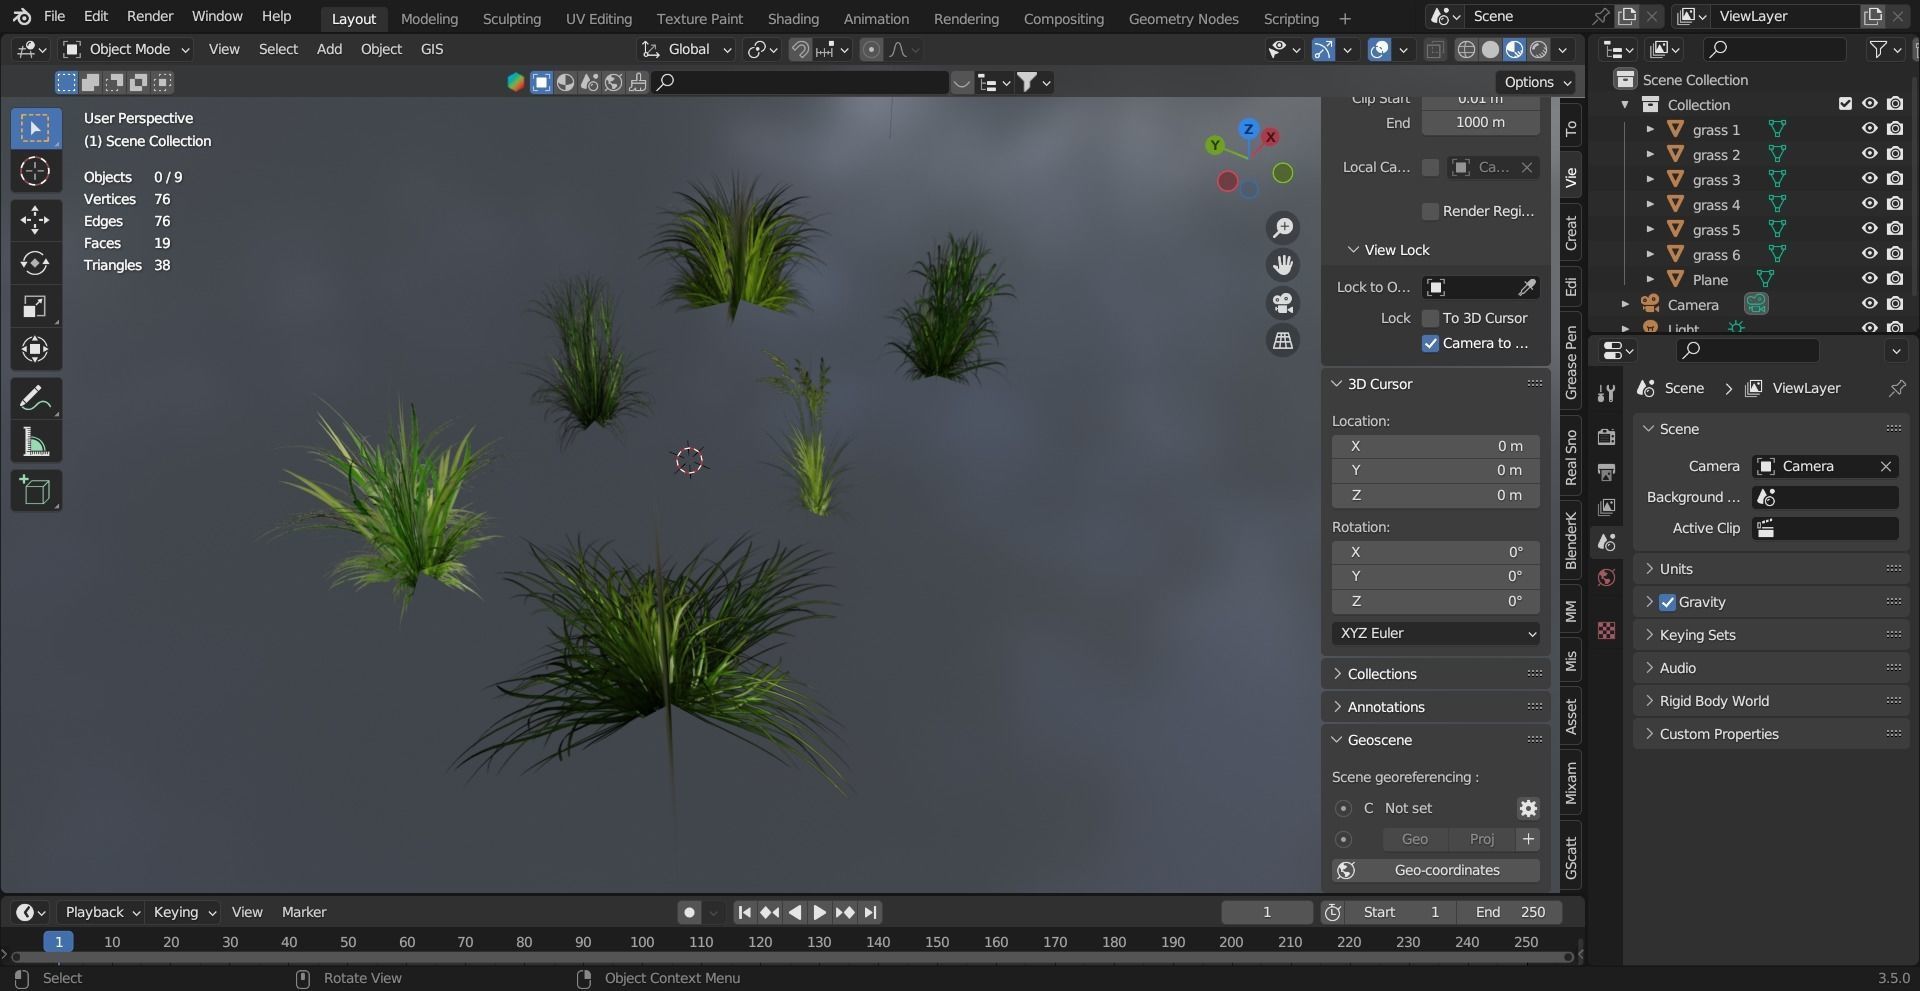Select the Transform tool
Screen dimensions: 1920x991
point(35,349)
